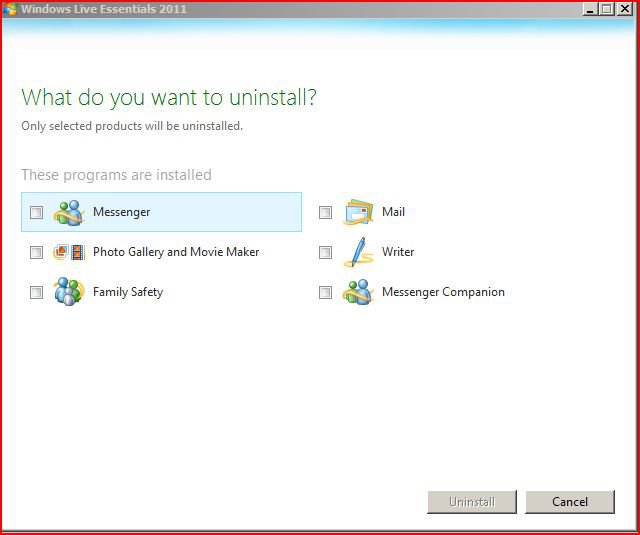
Task: Select the 'Messenger Companion' label text
Action: point(443,292)
